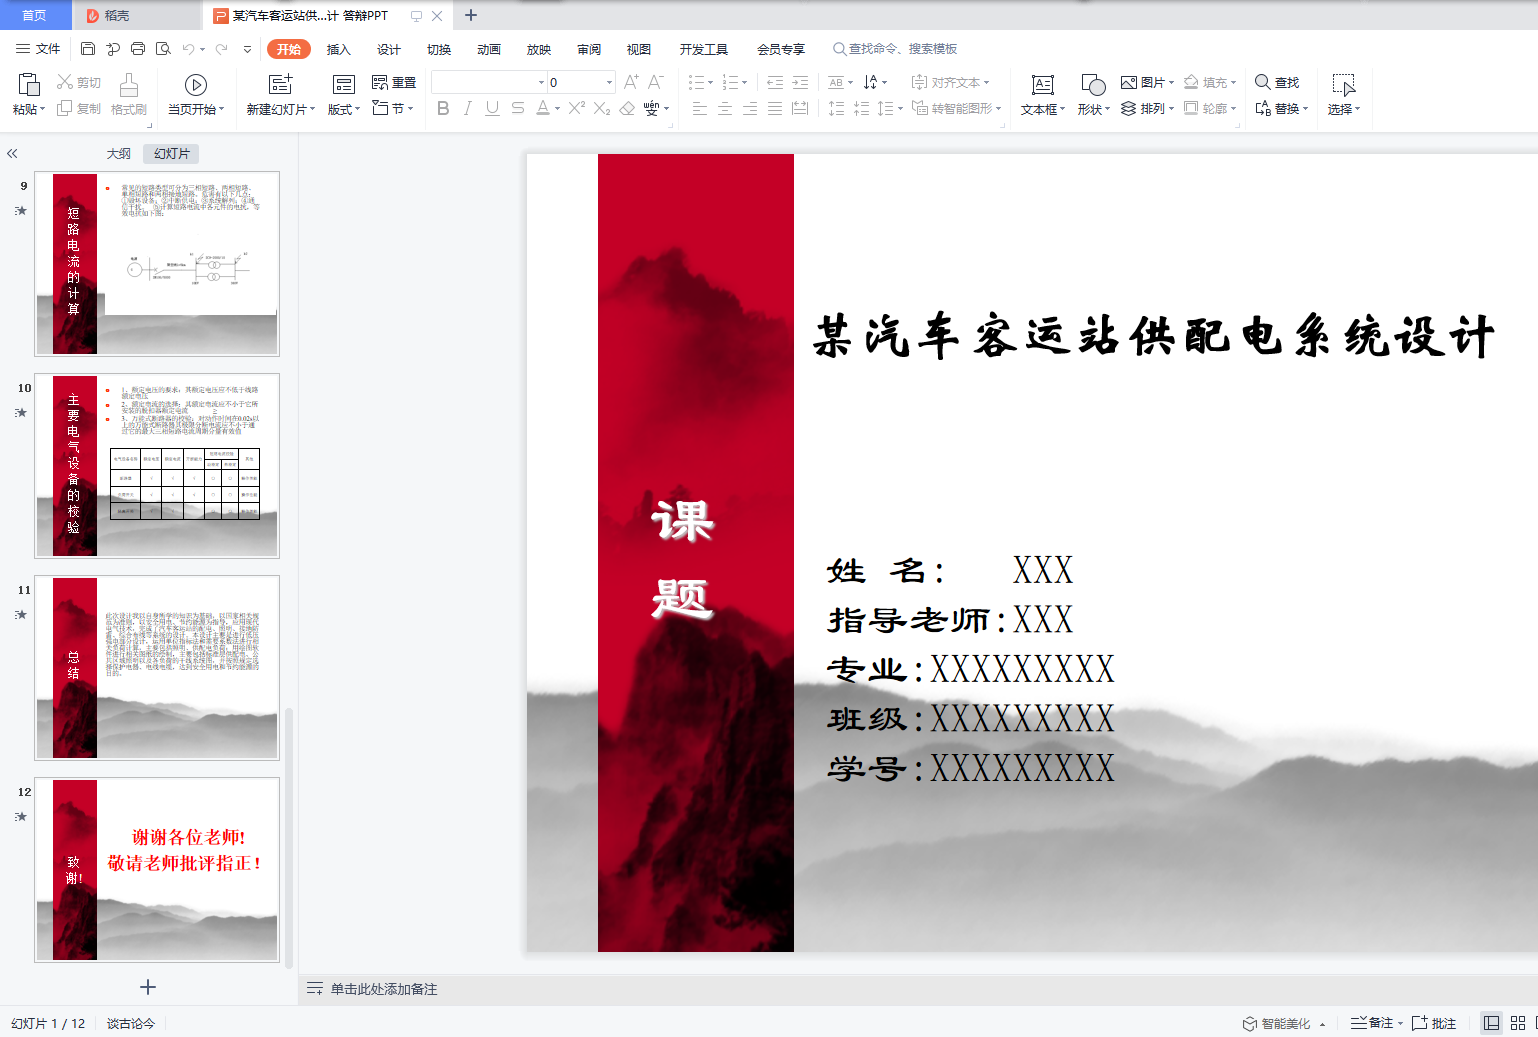Toggle Italic formatting
The image size is (1538, 1037).
468,108
